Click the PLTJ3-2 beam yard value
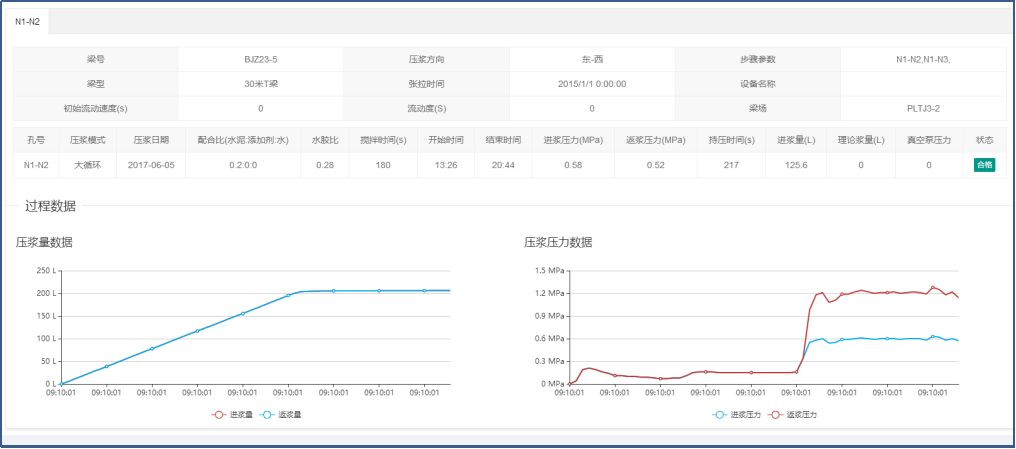This screenshot has width=1016, height=449. [x=923, y=108]
